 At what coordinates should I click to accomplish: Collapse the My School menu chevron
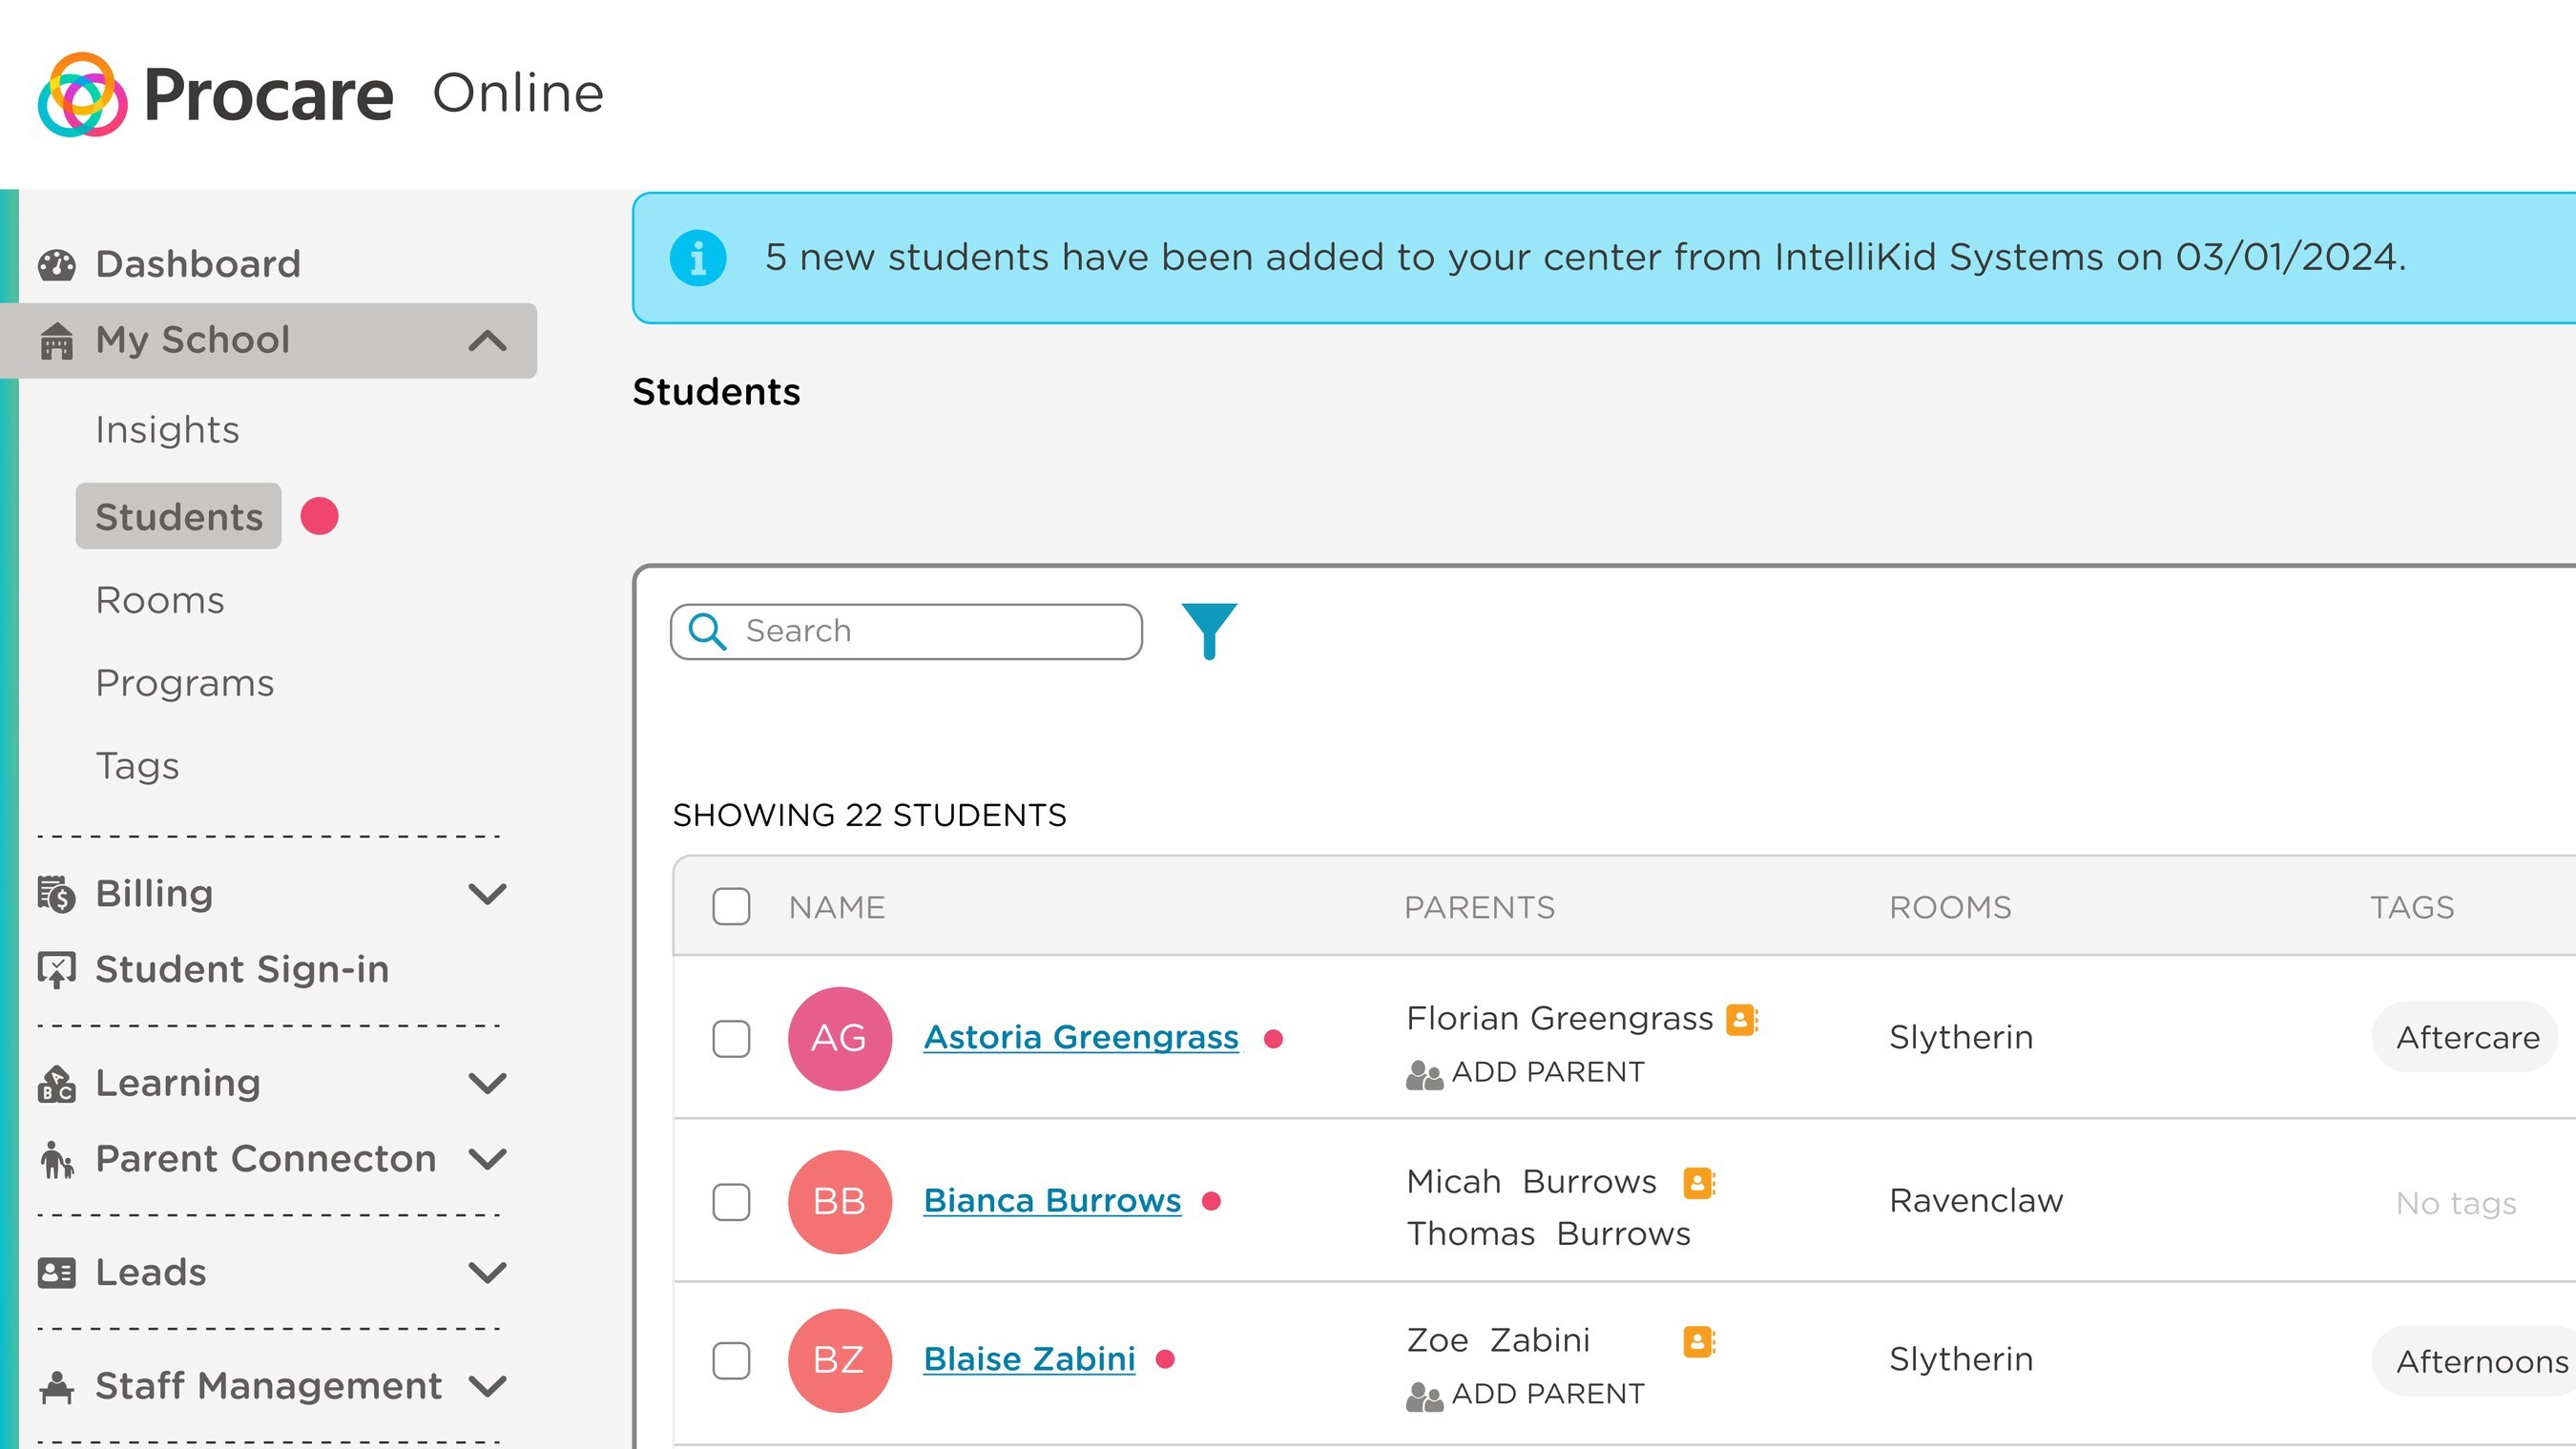pos(487,341)
